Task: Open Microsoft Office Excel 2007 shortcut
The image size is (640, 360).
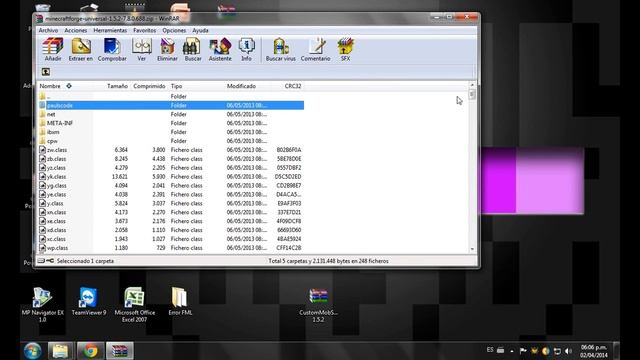Action: click(x=134, y=304)
